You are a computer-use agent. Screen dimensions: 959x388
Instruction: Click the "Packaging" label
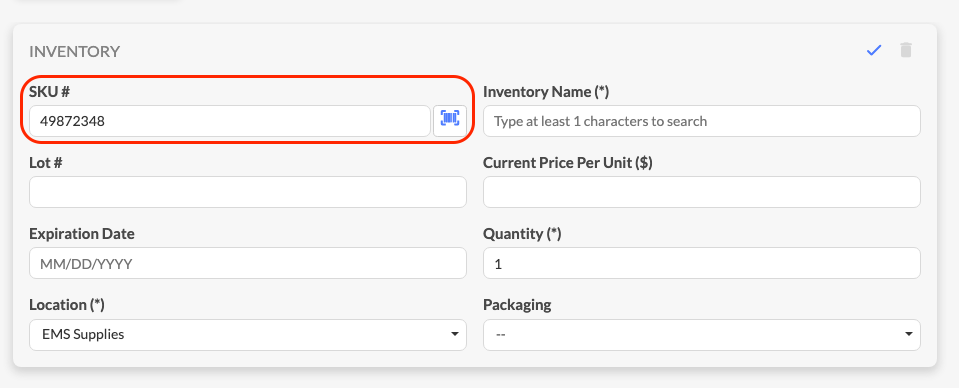(x=517, y=305)
